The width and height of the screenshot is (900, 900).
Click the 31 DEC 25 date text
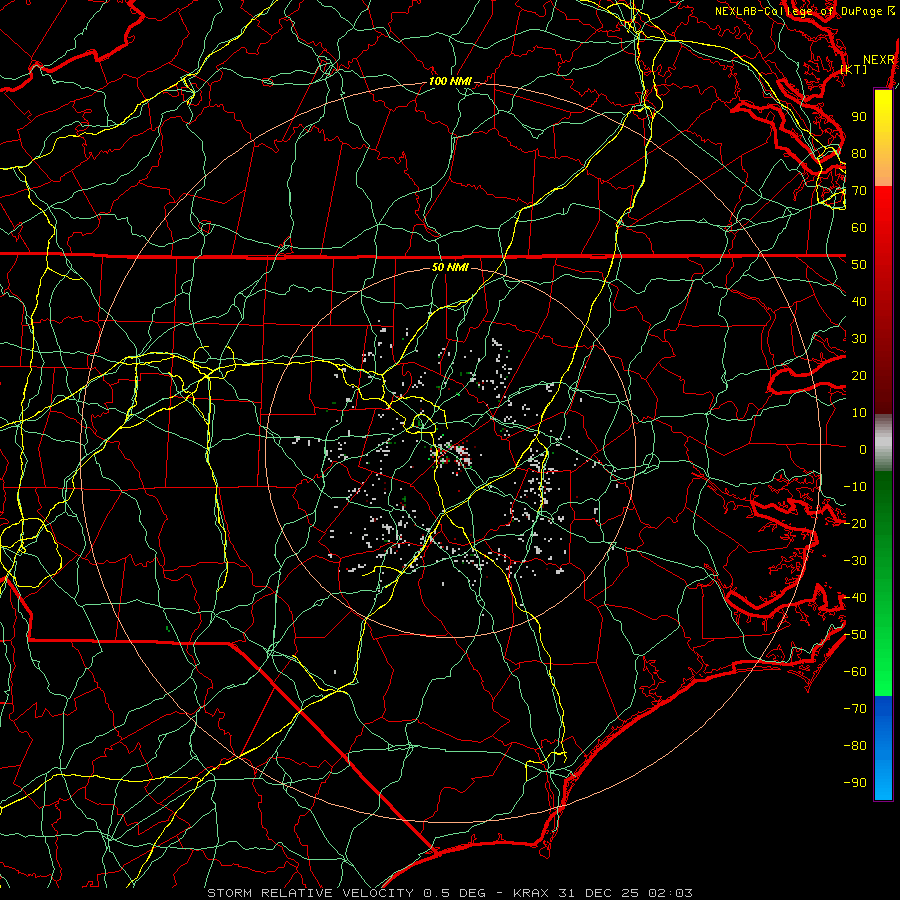click(x=598, y=893)
